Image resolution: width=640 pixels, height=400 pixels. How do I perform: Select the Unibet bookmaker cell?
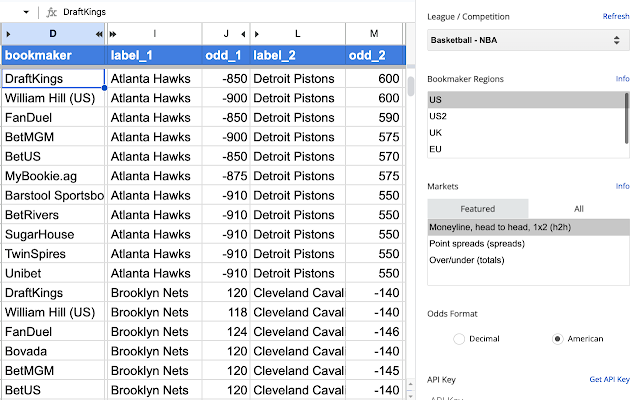point(53,273)
